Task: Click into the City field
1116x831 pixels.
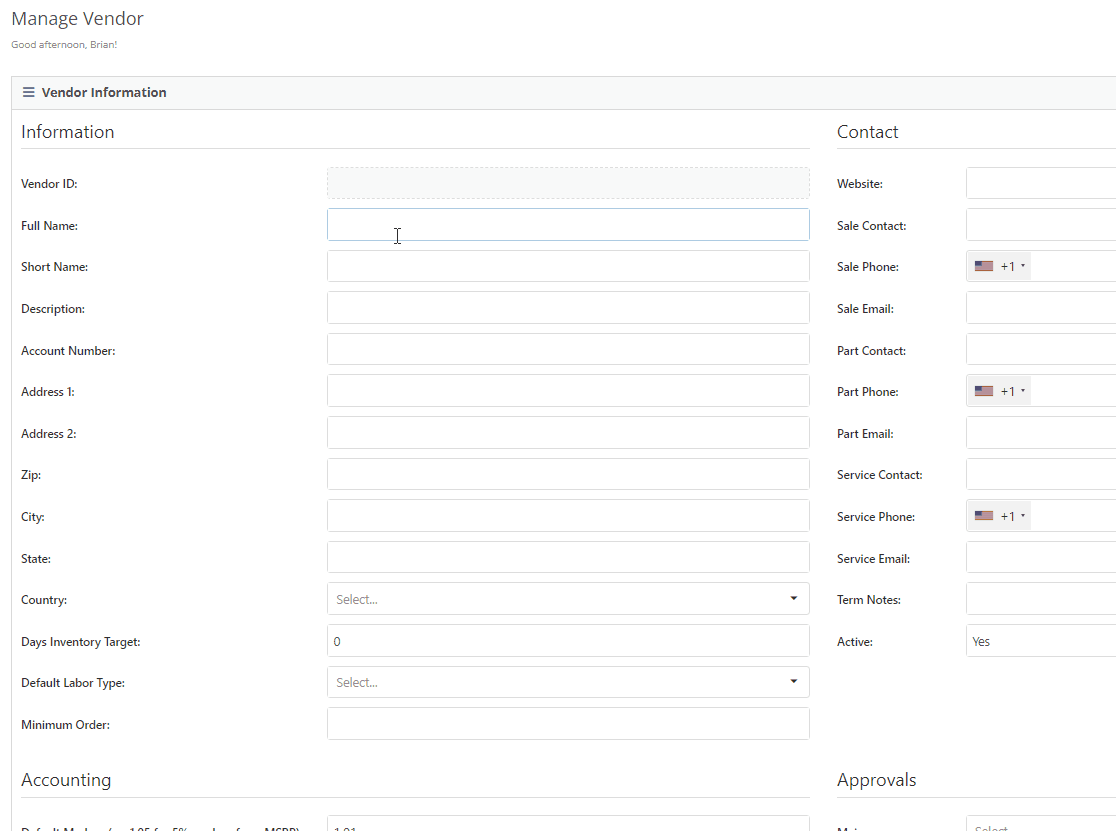Action: coord(568,516)
